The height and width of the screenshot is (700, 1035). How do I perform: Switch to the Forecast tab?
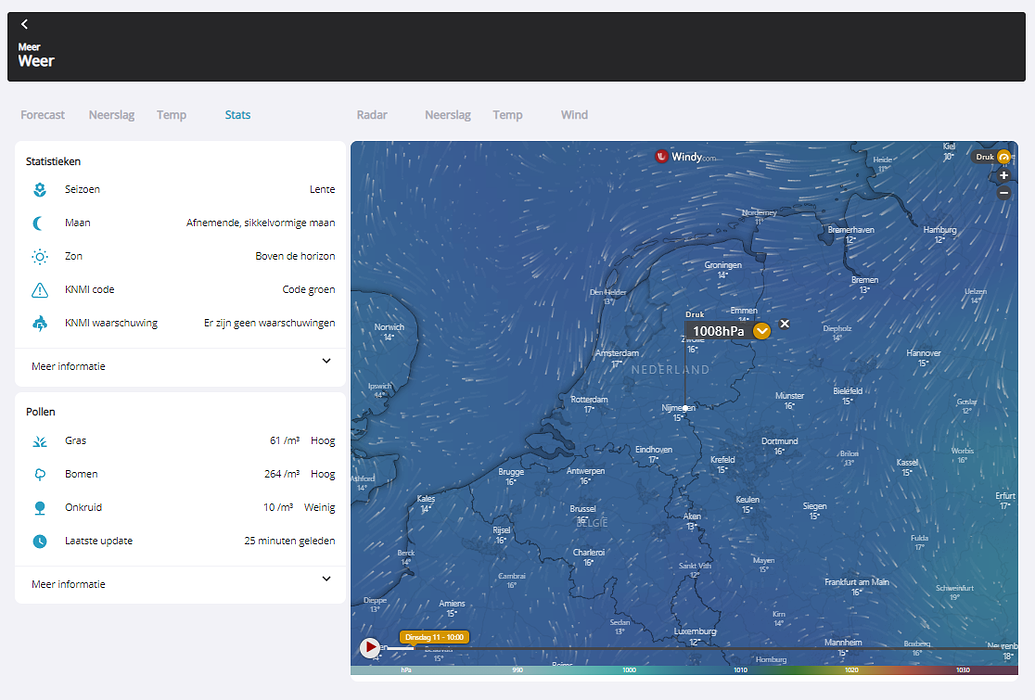(x=43, y=115)
